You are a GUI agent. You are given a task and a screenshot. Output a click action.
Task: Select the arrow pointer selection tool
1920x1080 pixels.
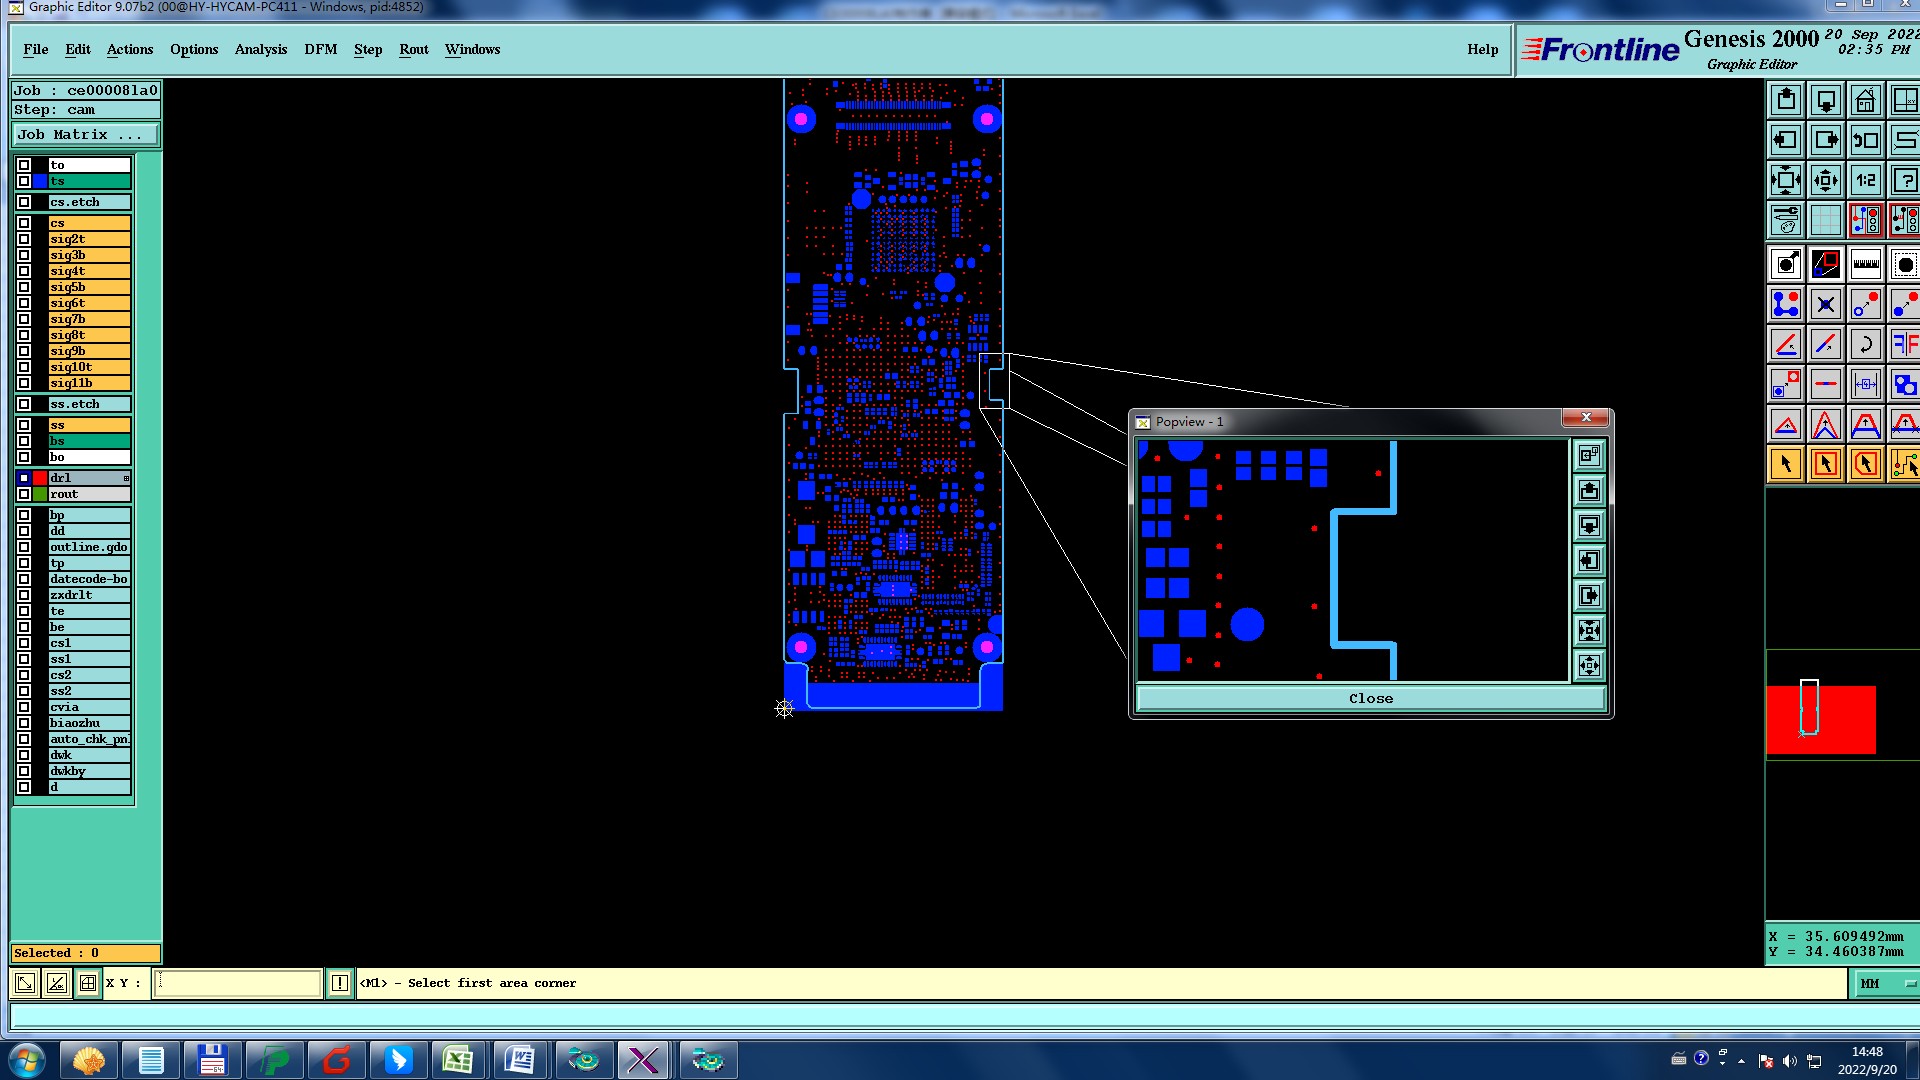click(1786, 464)
